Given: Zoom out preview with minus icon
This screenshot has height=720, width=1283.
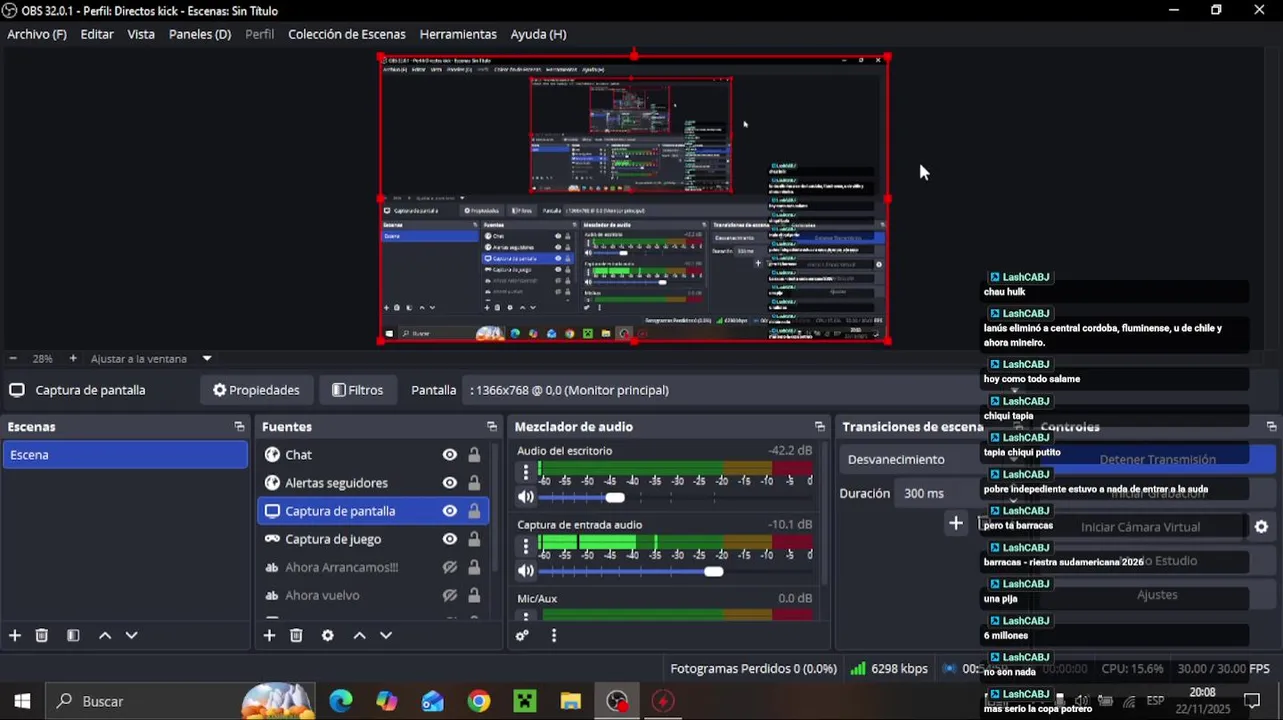Looking at the screenshot, I should (13, 358).
